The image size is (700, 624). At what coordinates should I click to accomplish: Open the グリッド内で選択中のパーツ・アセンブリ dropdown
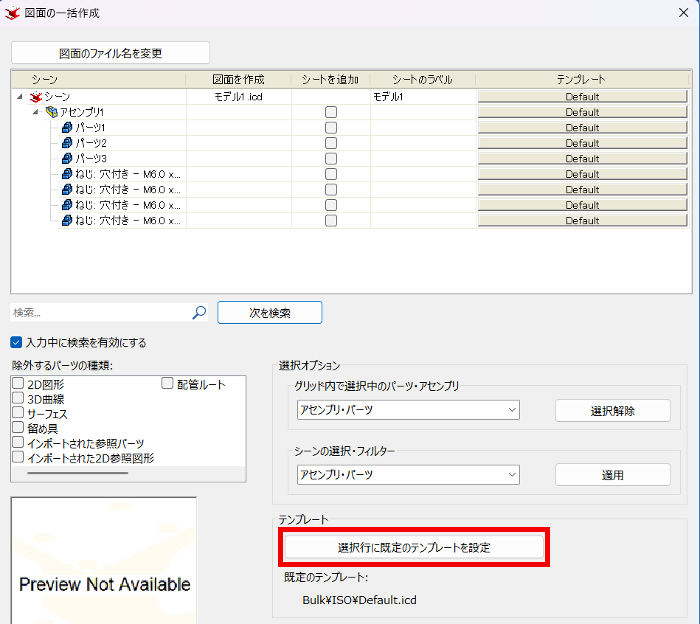point(408,410)
